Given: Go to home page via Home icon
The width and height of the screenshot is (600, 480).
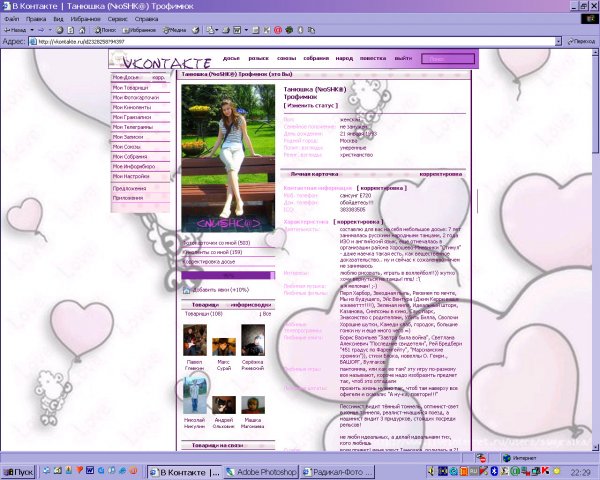Looking at the screenshot, I should [82, 30].
